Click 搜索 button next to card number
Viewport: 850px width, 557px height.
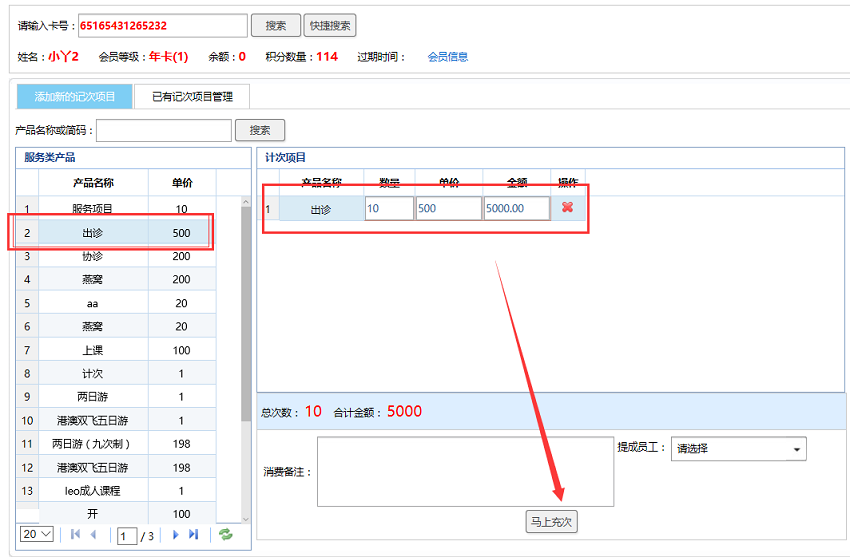pos(275,26)
